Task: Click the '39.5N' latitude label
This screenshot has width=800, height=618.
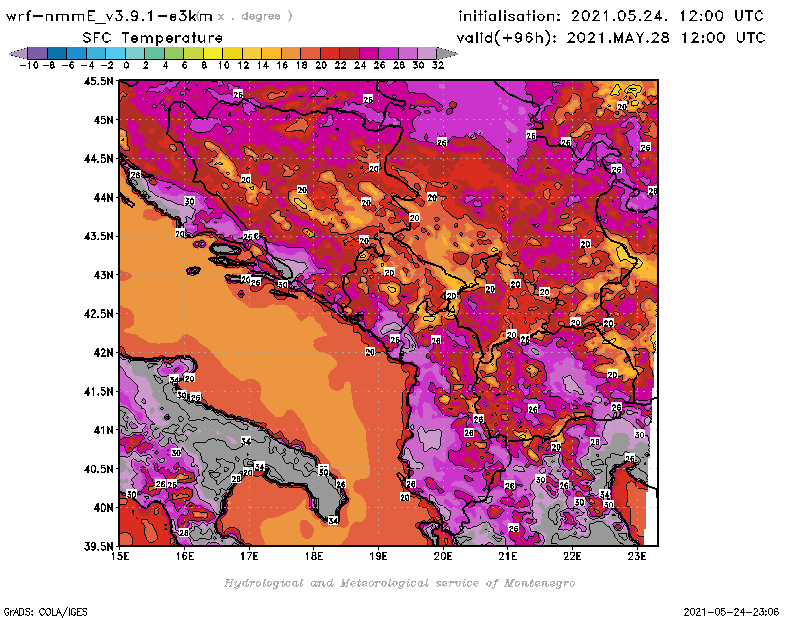Action: (x=98, y=546)
